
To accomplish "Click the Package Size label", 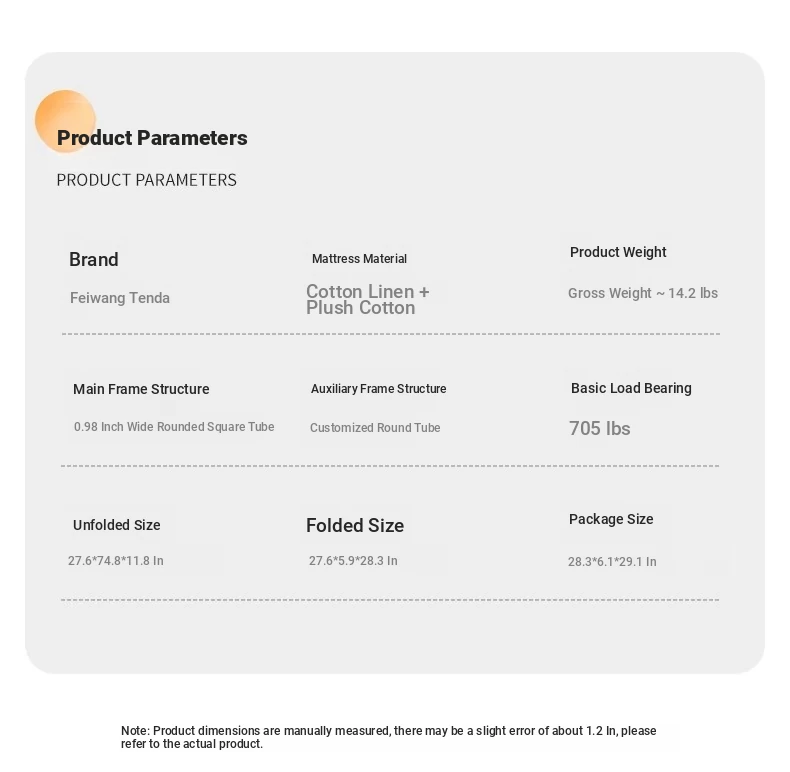I will pos(611,519).
